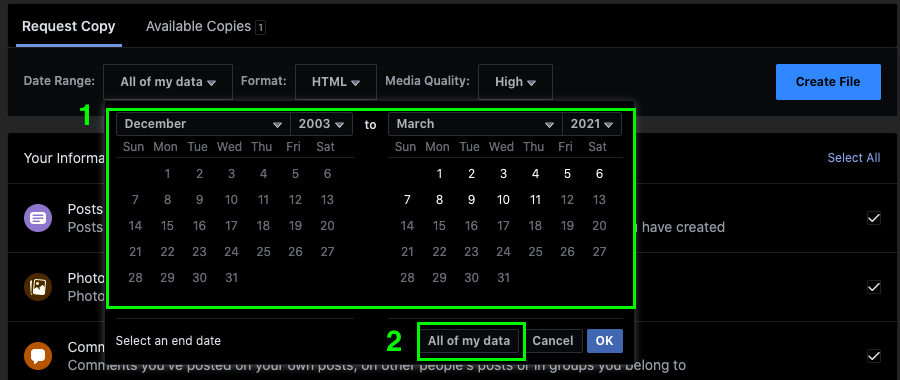Viewport: 900px width, 380px height.
Task: Uncheck the Photos row checkbox
Action: 874,287
